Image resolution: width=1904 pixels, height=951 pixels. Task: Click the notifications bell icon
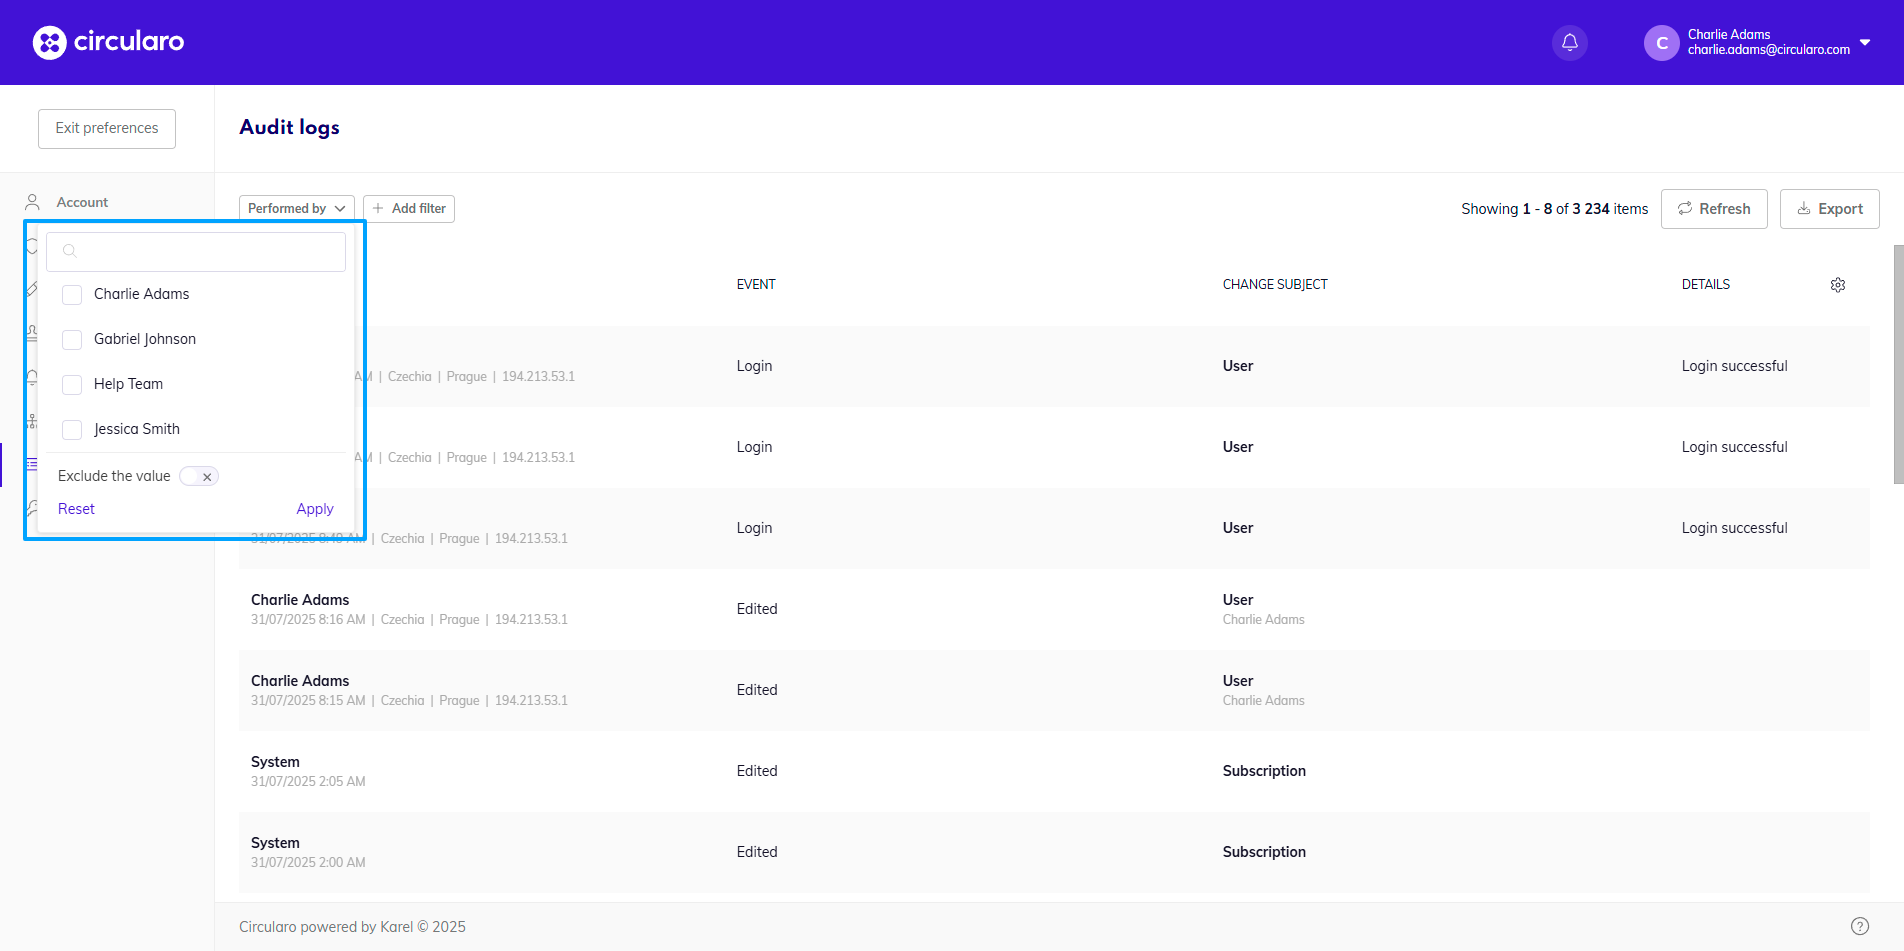tap(1569, 42)
